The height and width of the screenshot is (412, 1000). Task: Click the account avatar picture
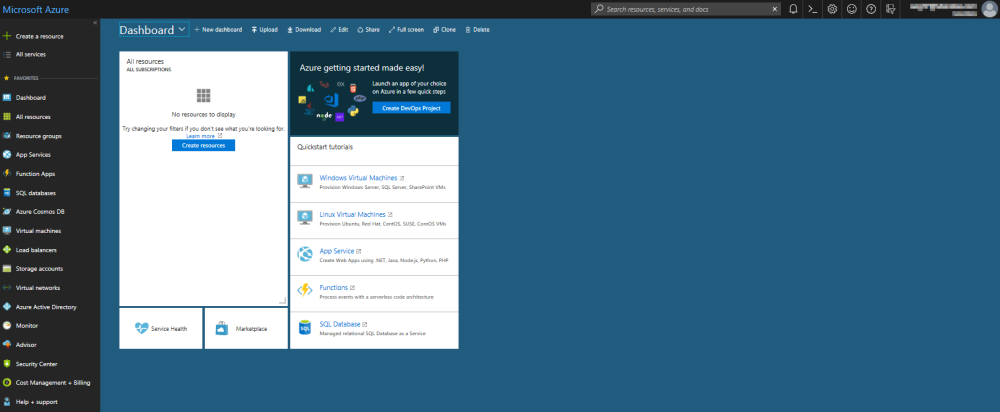pyautogui.click(x=989, y=9)
